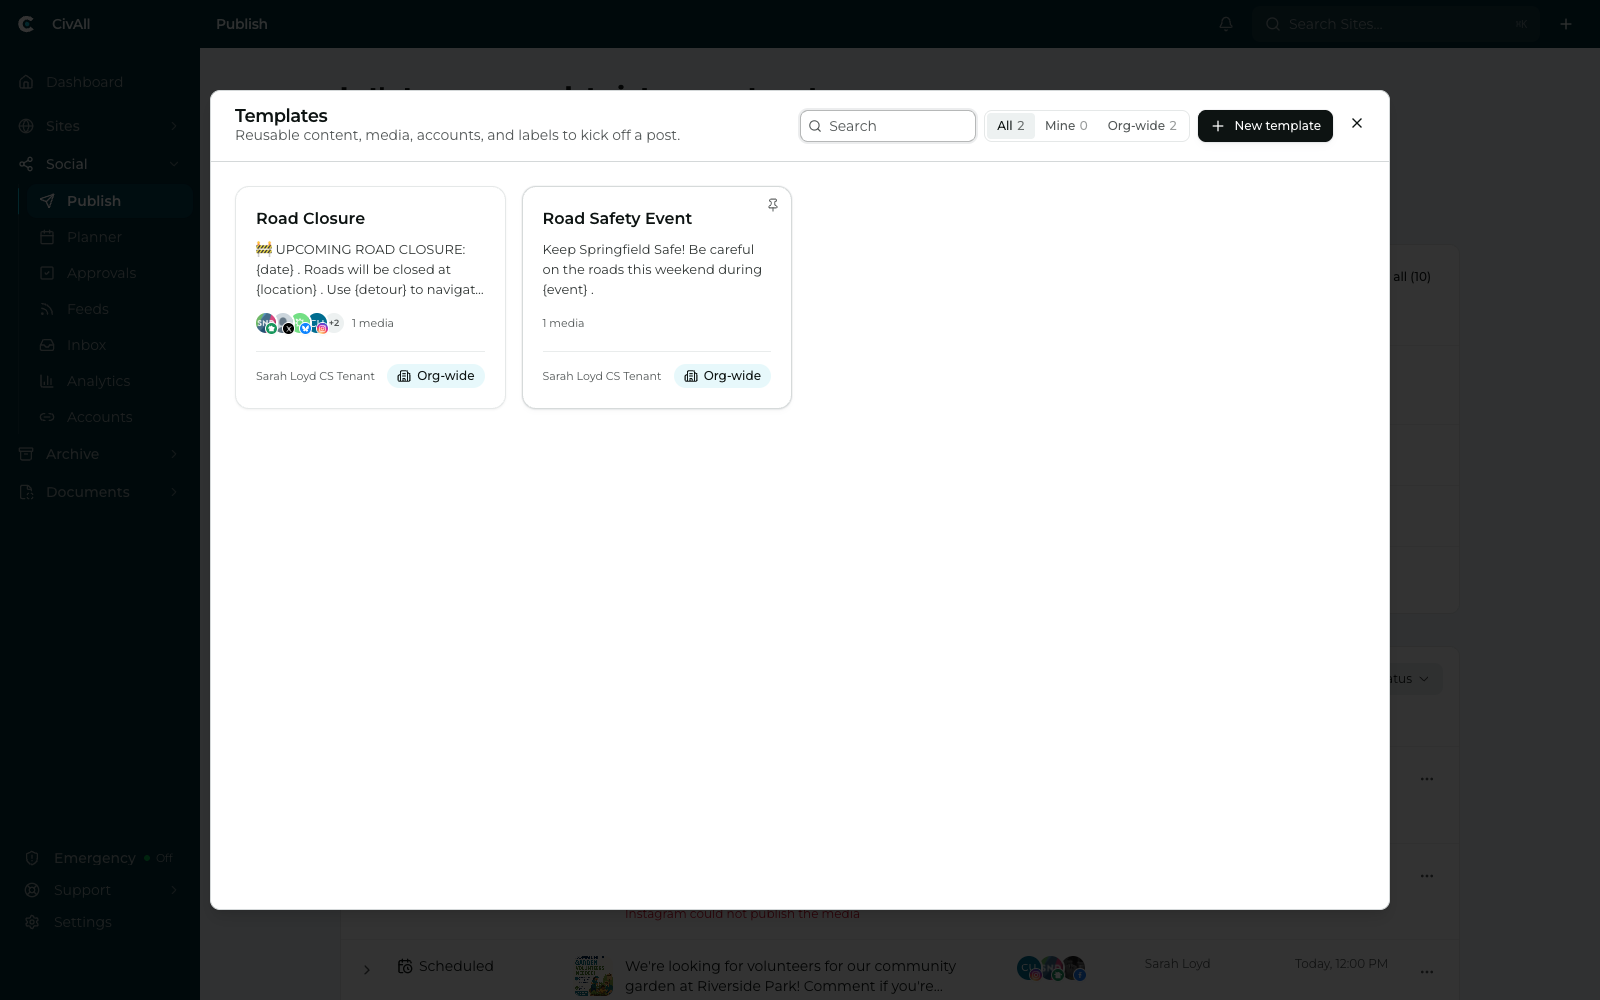The width and height of the screenshot is (1600, 1000).
Task: Click the New template button
Action: click(x=1265, y=126)
